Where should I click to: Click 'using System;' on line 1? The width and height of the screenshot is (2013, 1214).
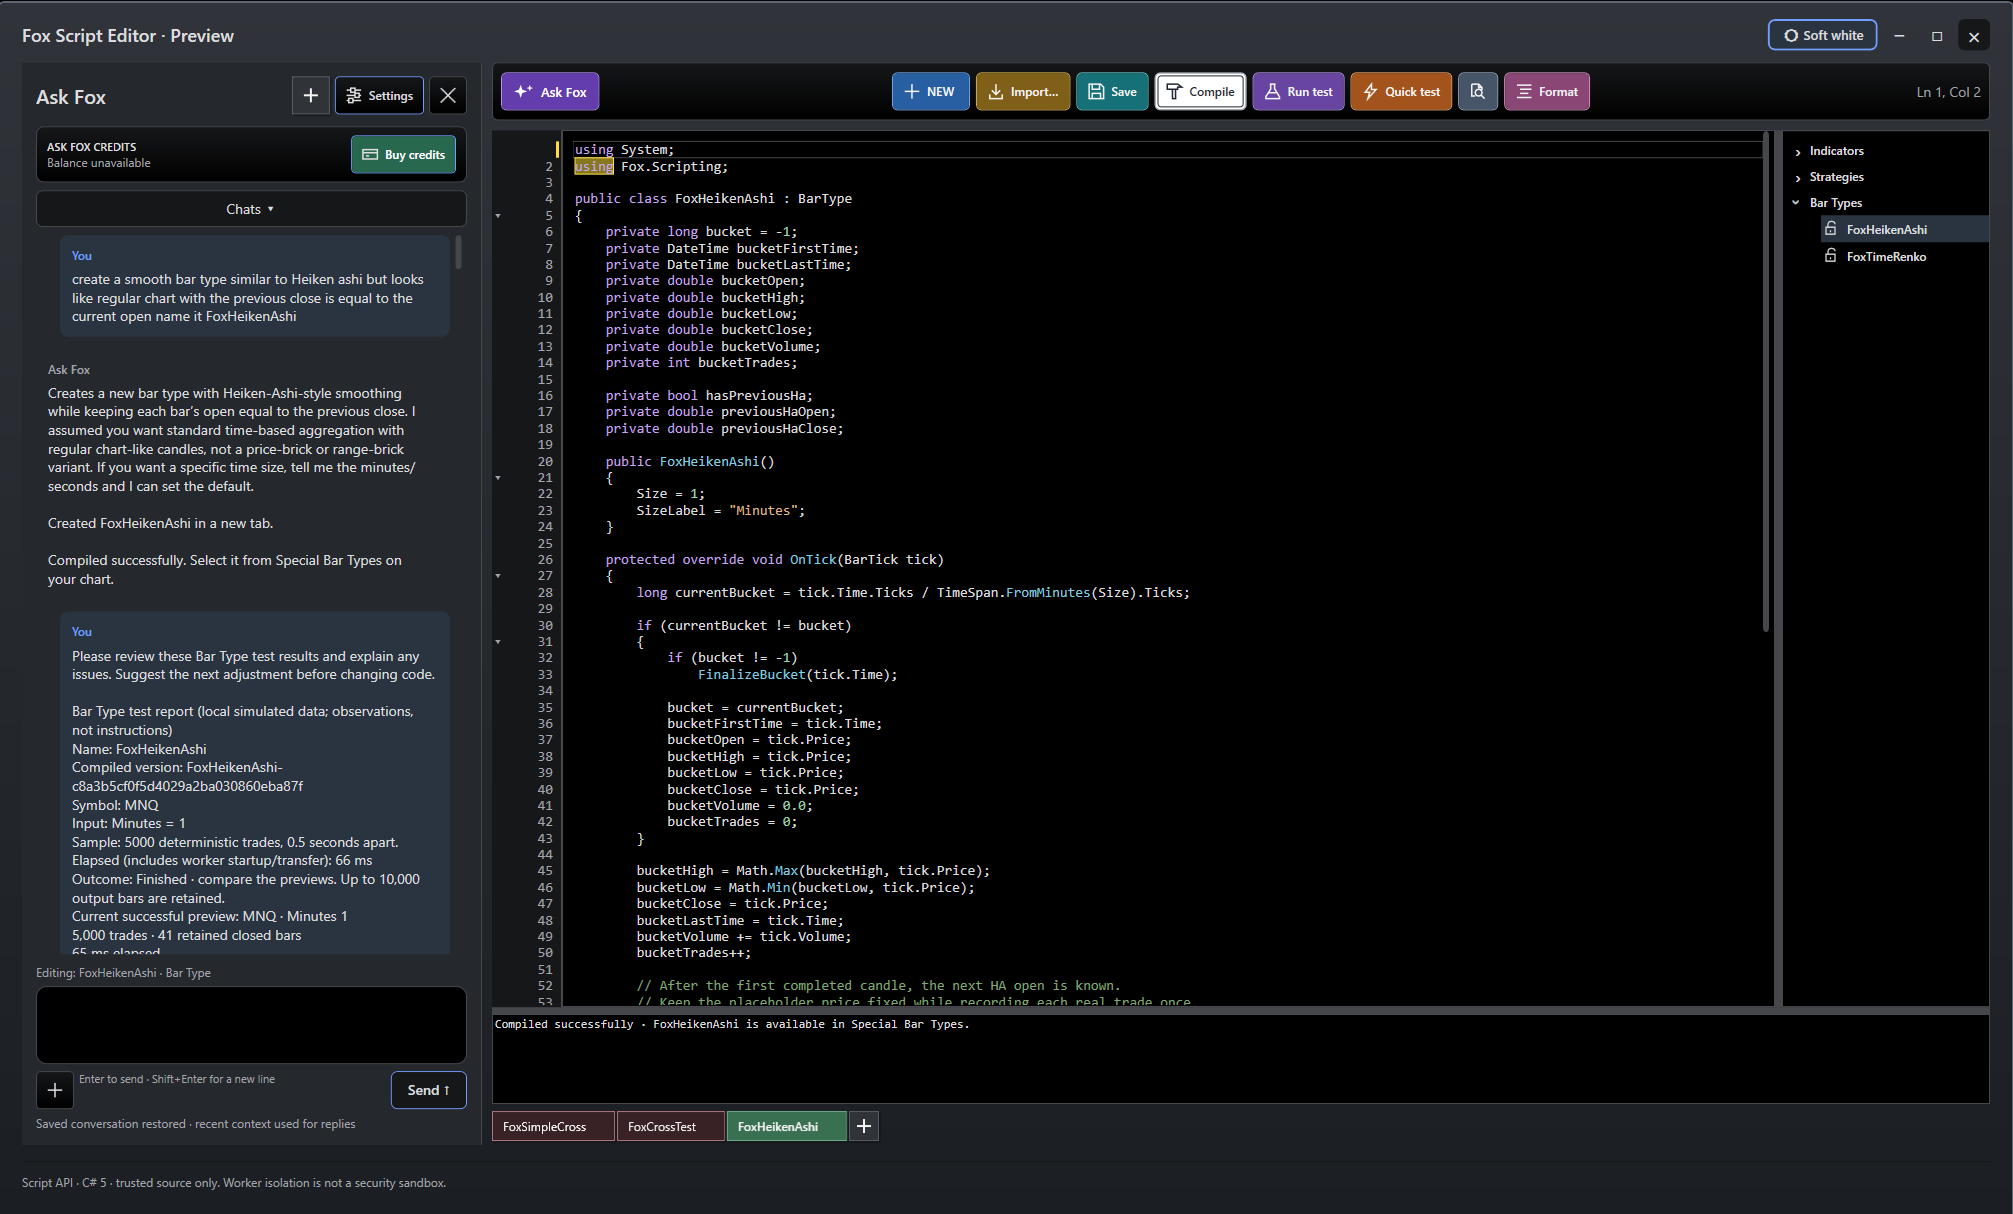(624, 150)
